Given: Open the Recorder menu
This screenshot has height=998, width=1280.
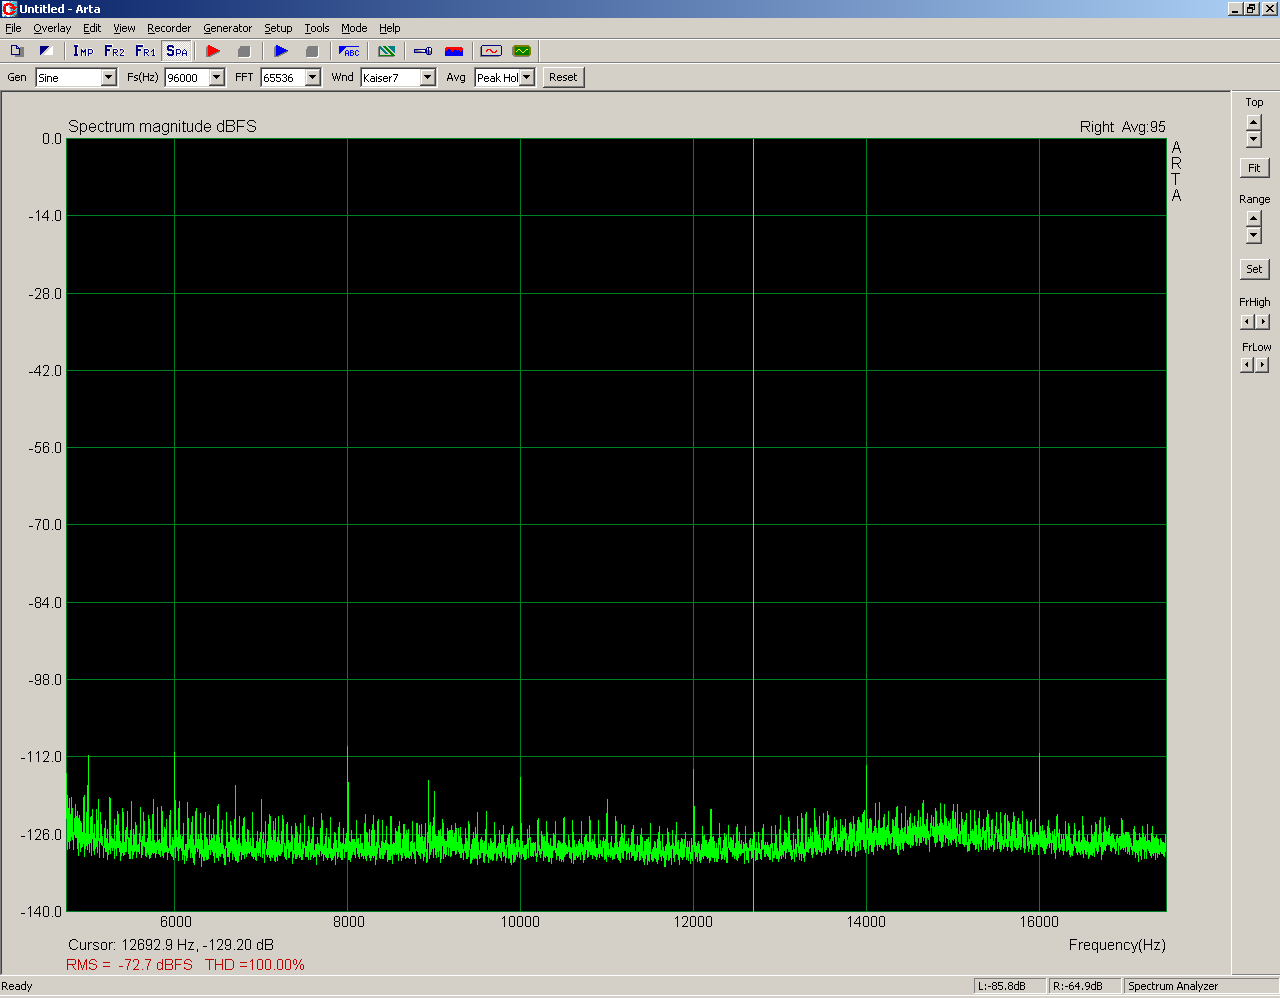Looking at the screenshot, I should pyautogui.click(x=169, y=28).
